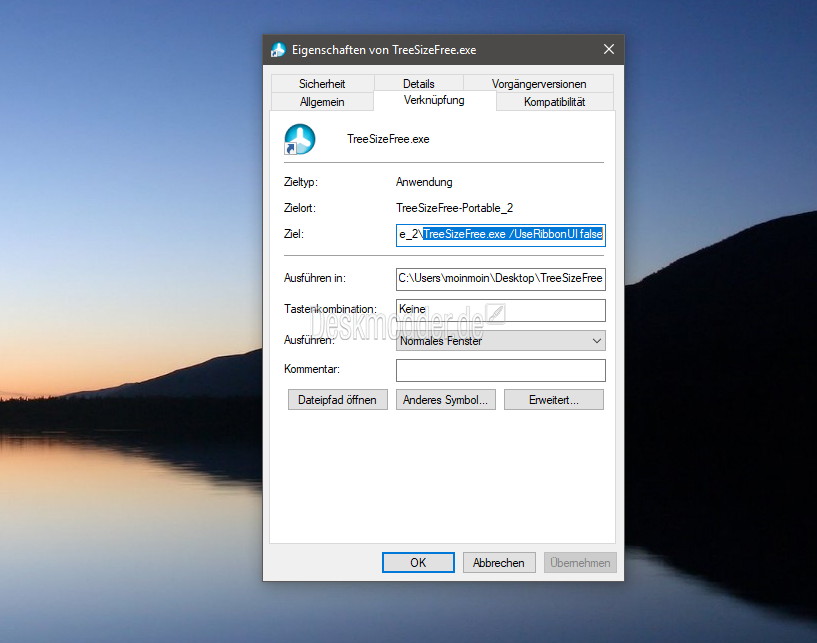Screen dimensions: 817x643
Task: Focus the Tastenkombination field
Action: (x=501, y=310)
